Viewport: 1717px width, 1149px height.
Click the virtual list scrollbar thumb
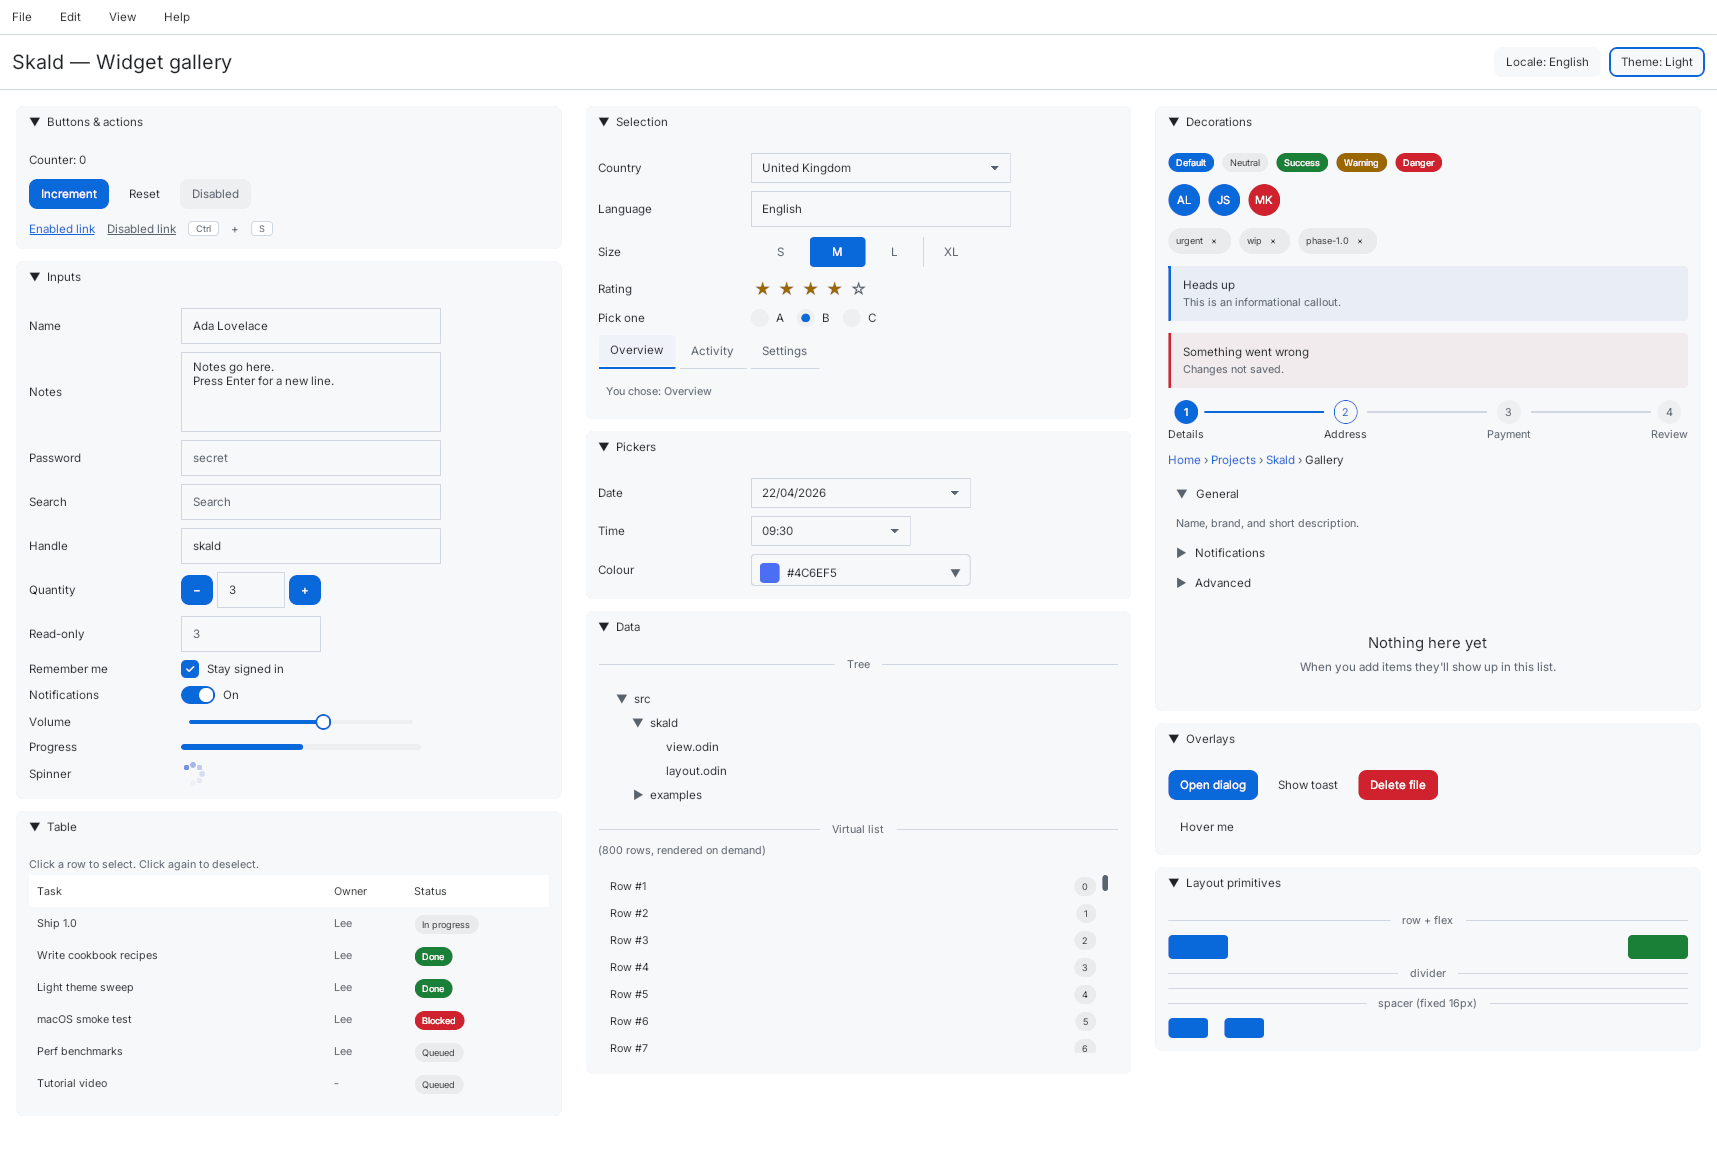pyautogui.click(x=1105, y=883)
